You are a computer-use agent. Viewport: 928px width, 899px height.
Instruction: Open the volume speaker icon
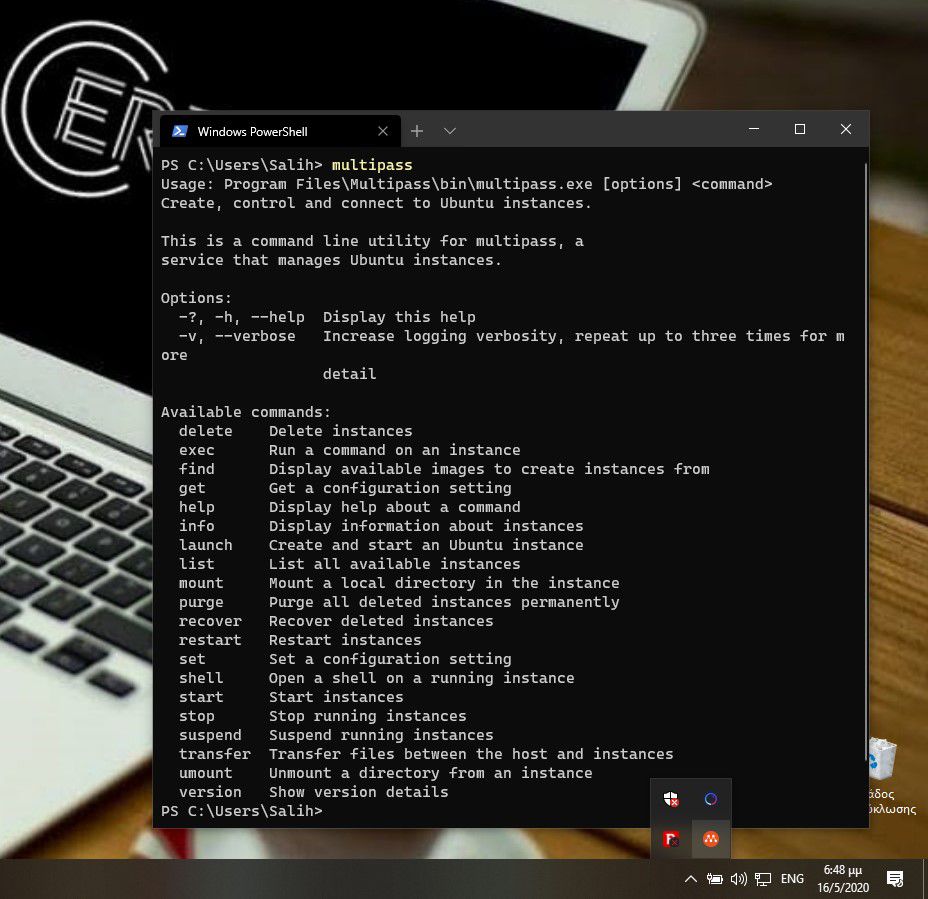(739, 879)
